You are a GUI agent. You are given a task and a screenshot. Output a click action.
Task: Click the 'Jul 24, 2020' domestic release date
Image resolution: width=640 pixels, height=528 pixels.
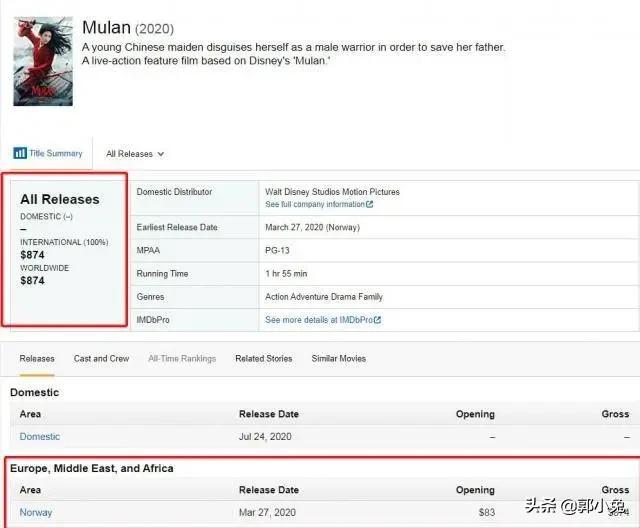click(x=265, y=437)
